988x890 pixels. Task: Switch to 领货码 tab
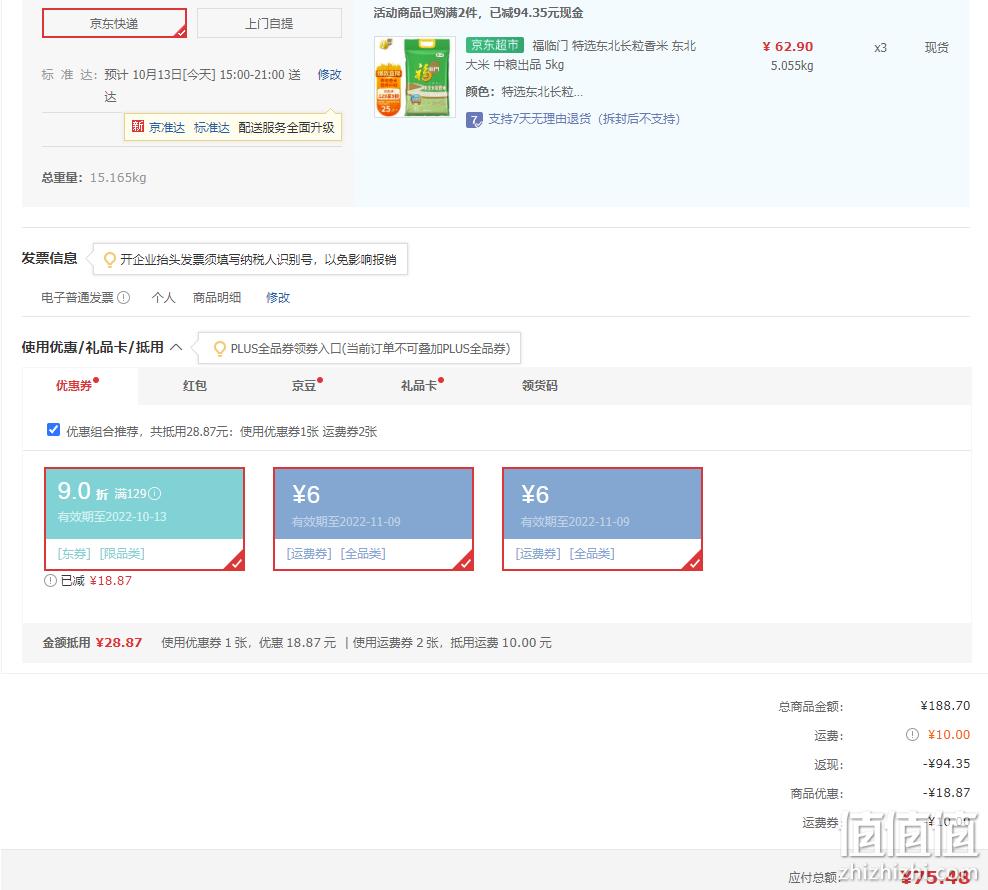point(539,386)
